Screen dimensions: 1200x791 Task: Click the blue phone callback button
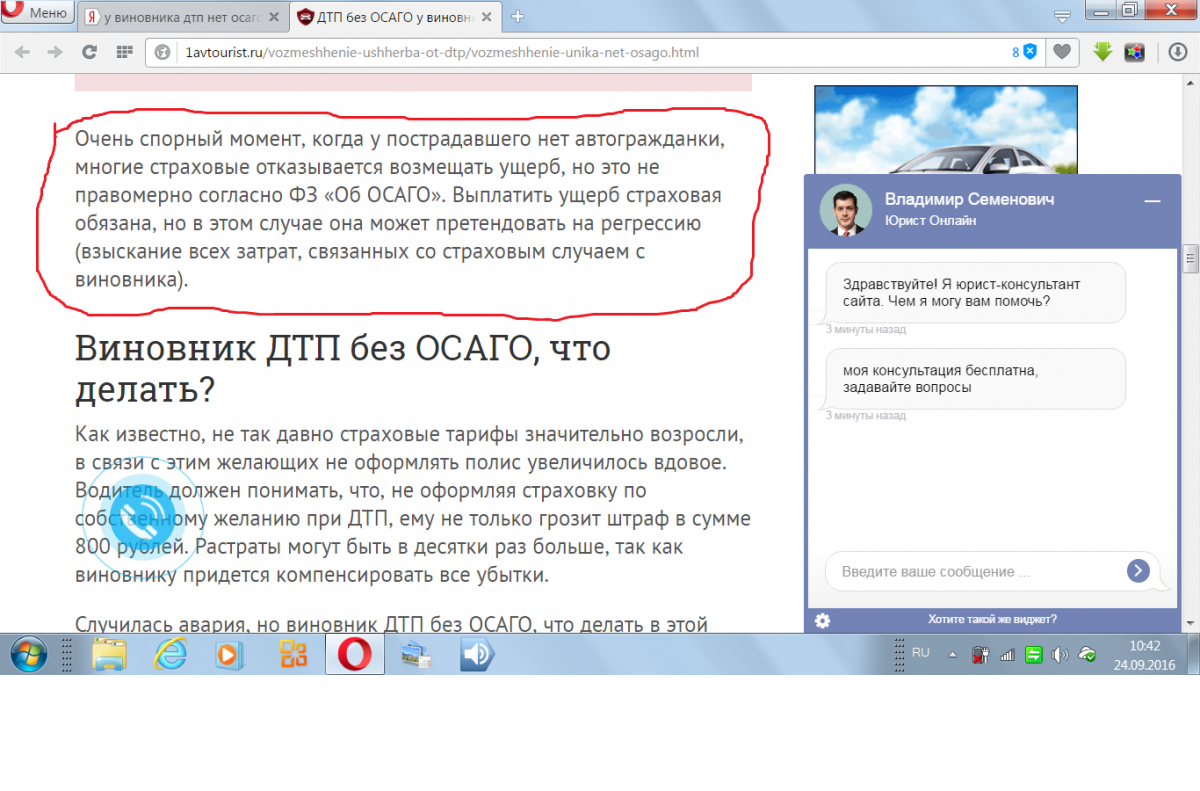pyautogui.click(x=143, y=516)
